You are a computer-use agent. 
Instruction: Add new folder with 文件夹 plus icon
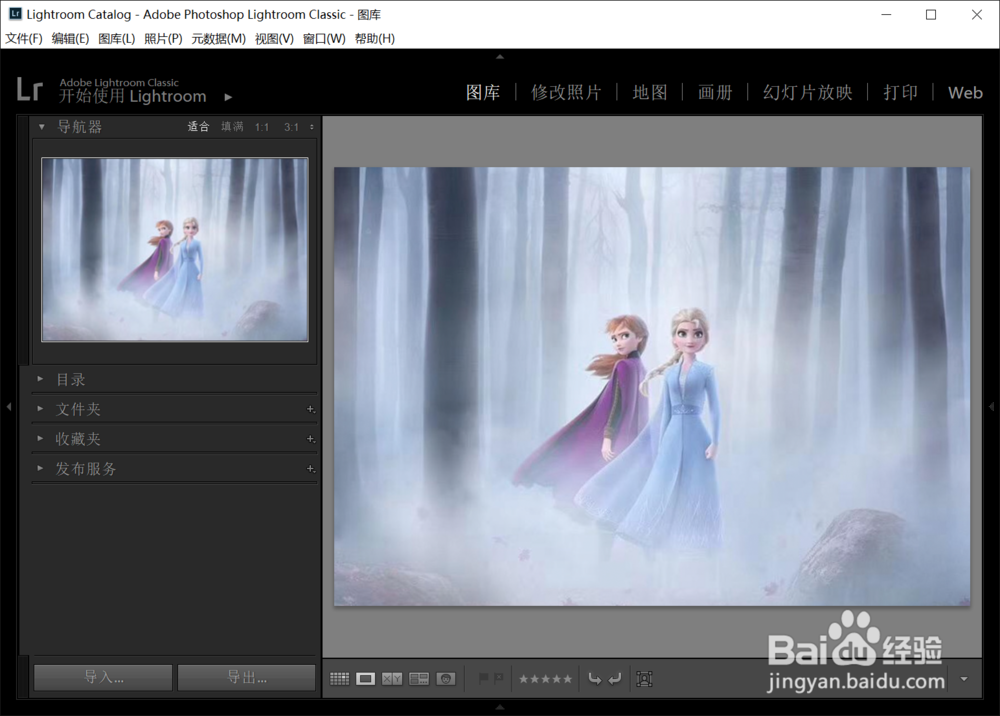pos(311,409)
